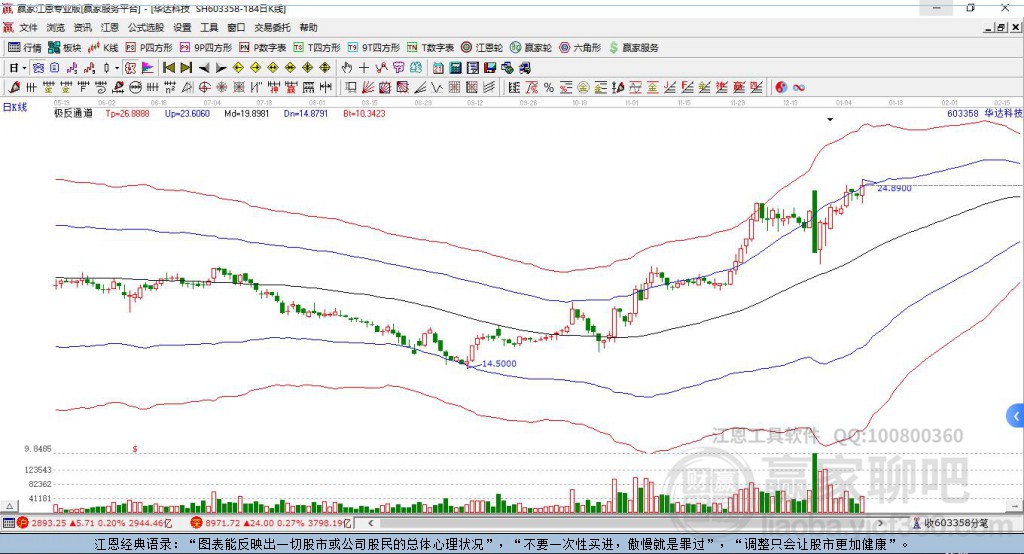This screenshot has width=1024, height=554.
Task: Click the Tp=26.8888 indicator value
Action: (x=127, y=113)
